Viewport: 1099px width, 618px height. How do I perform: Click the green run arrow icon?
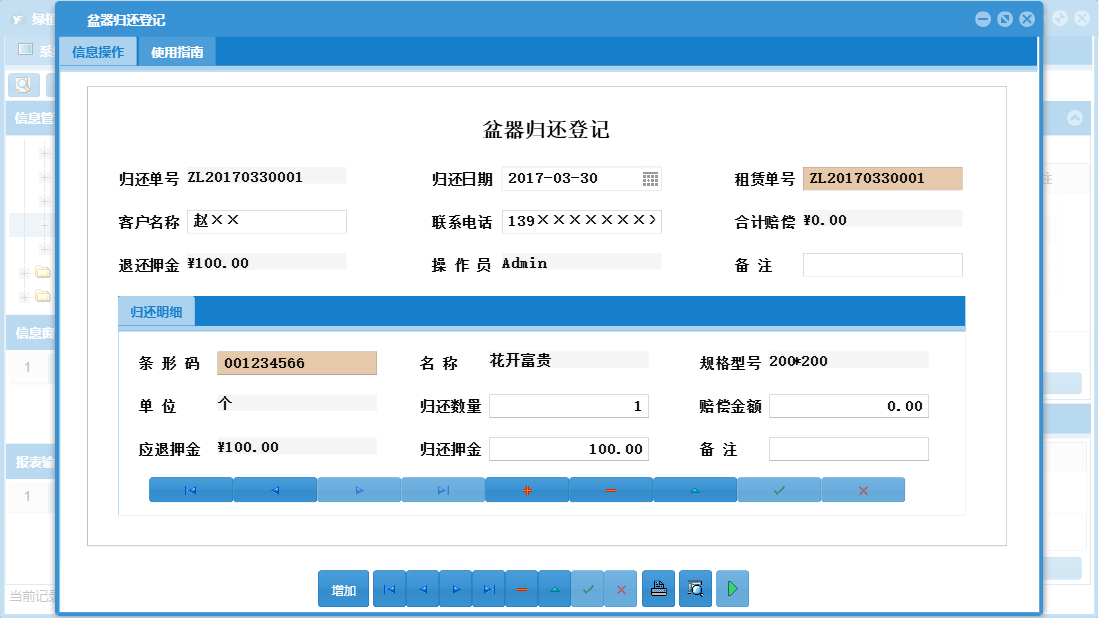point(731,588)
